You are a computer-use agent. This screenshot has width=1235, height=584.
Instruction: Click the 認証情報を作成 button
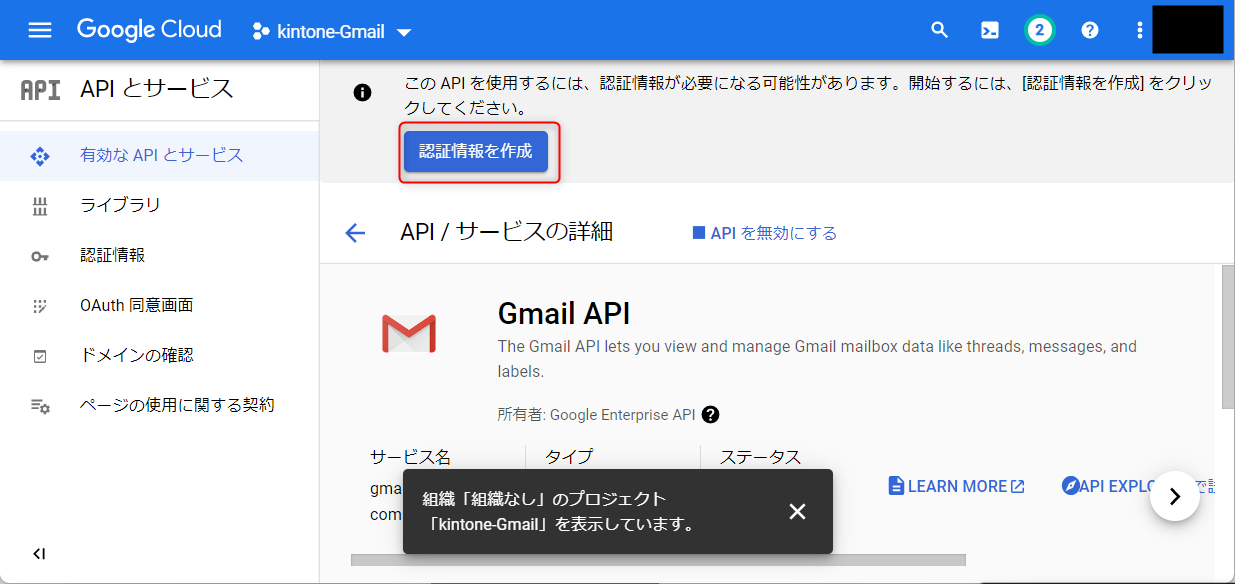point(476,152)
